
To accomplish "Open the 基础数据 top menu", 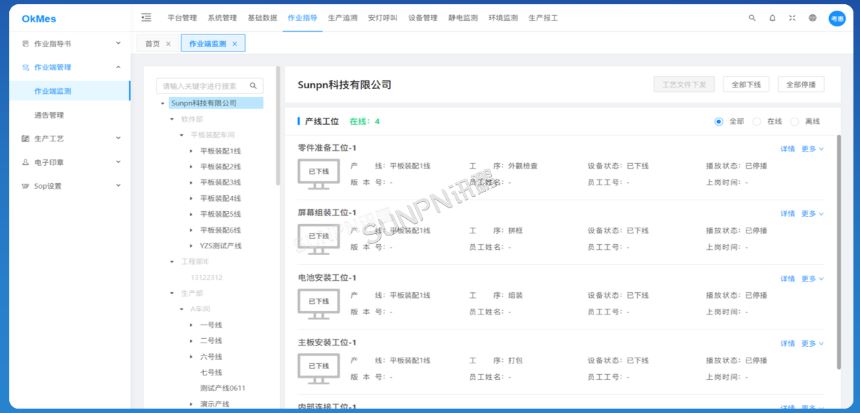I will 262,18.
